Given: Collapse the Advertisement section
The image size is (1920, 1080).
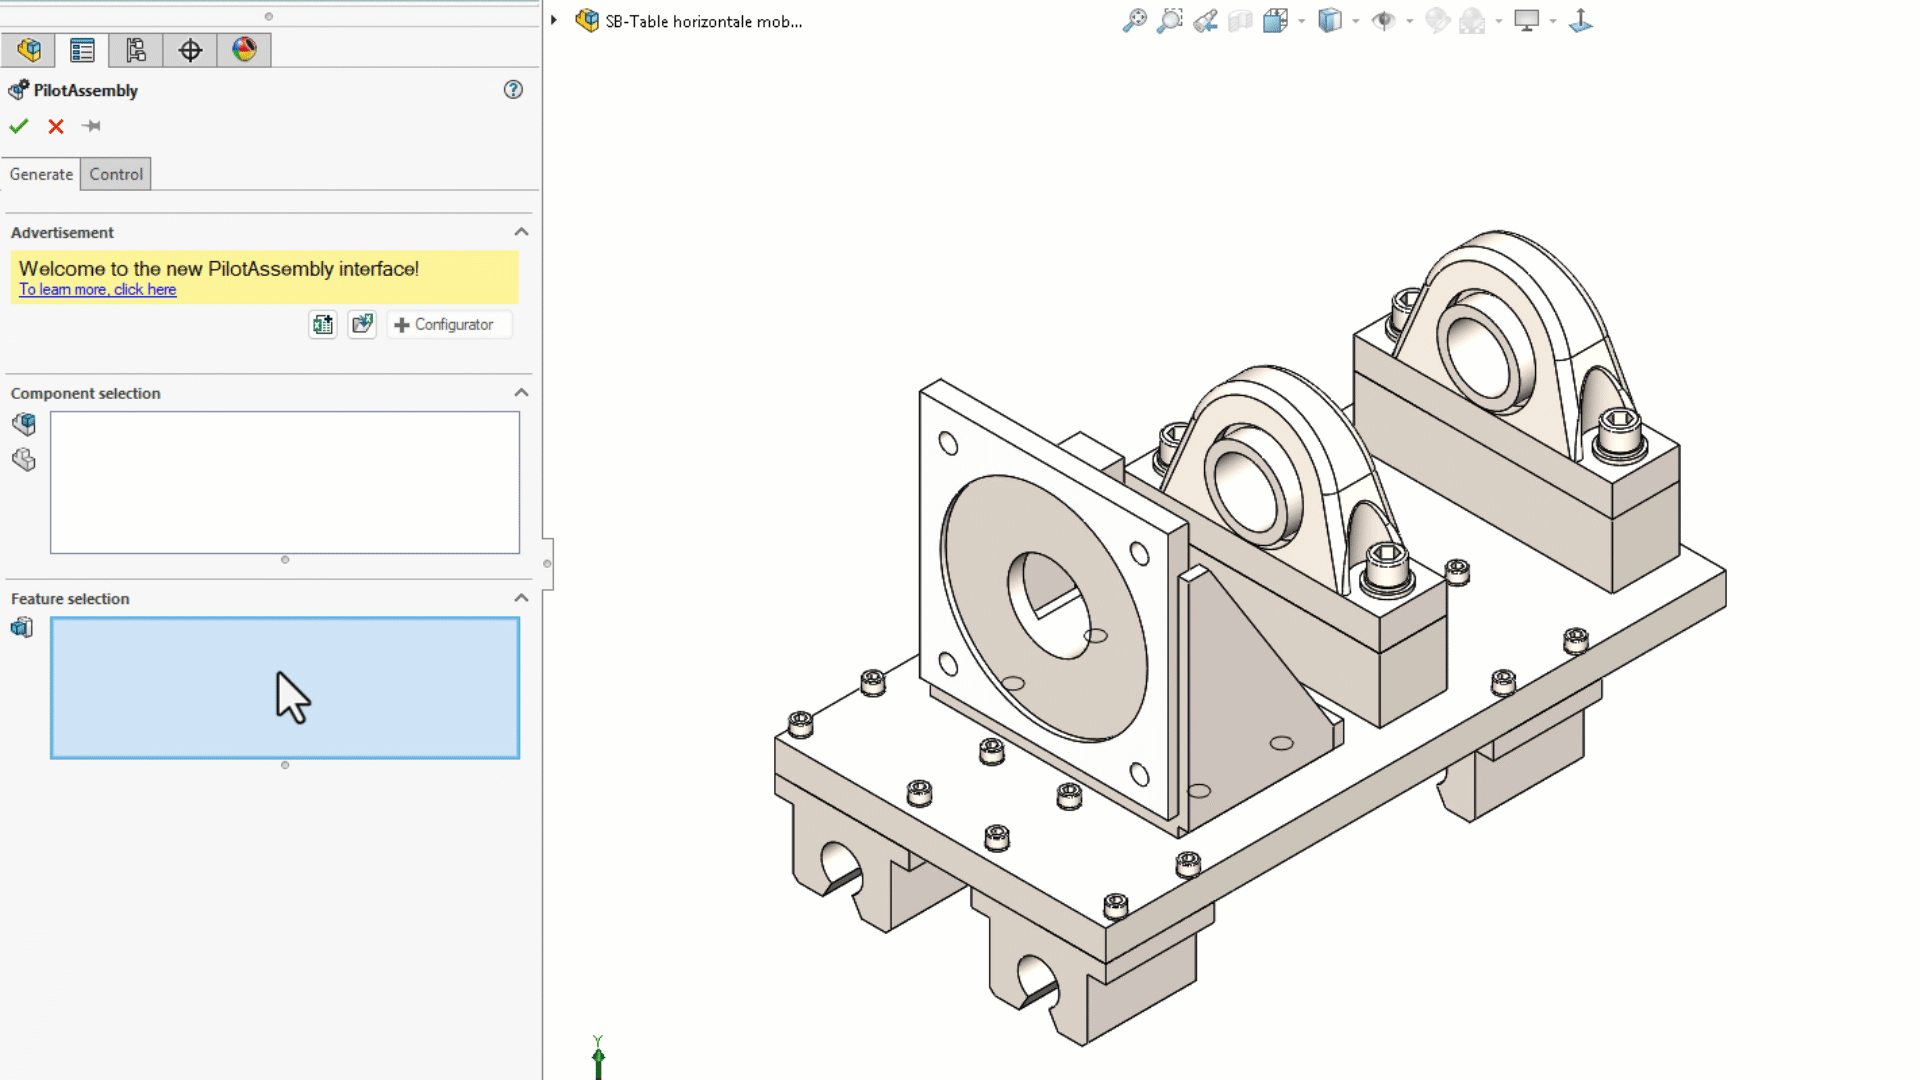Looking at the screenshot, I should pyautogui.click(x=521, y=232).
